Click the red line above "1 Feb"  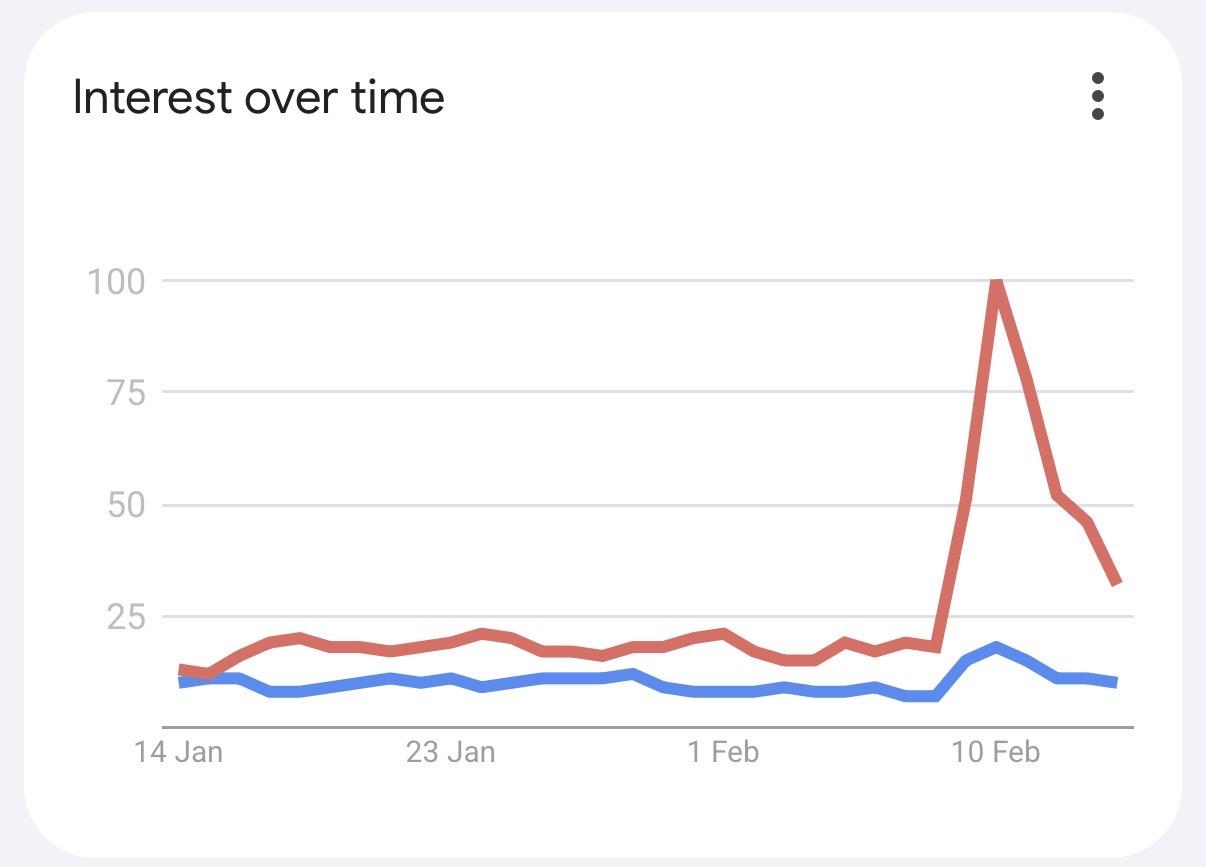point(722,633)
